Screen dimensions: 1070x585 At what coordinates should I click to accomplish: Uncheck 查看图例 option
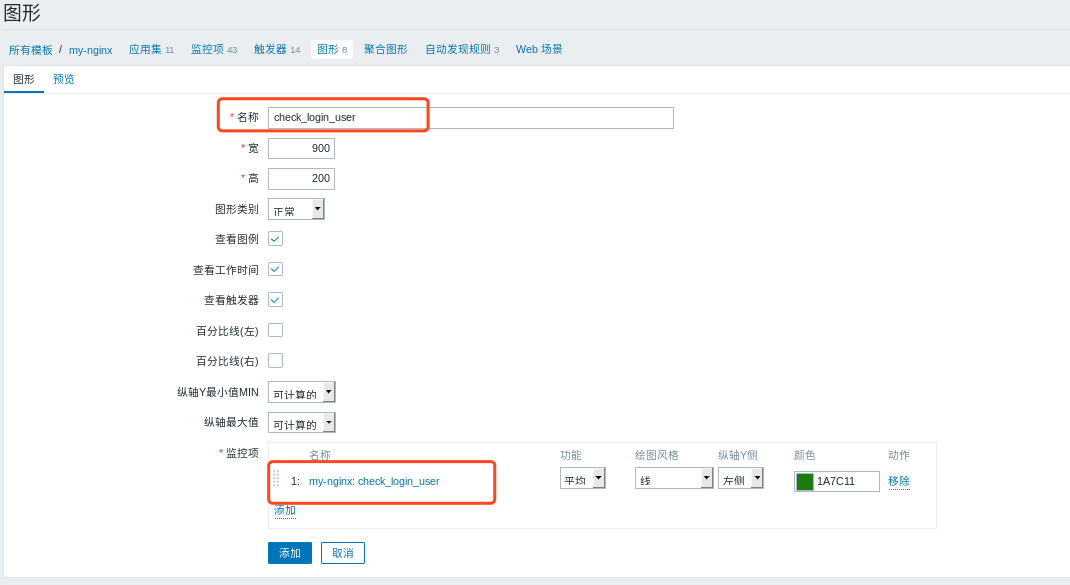(x=274, y=239)
